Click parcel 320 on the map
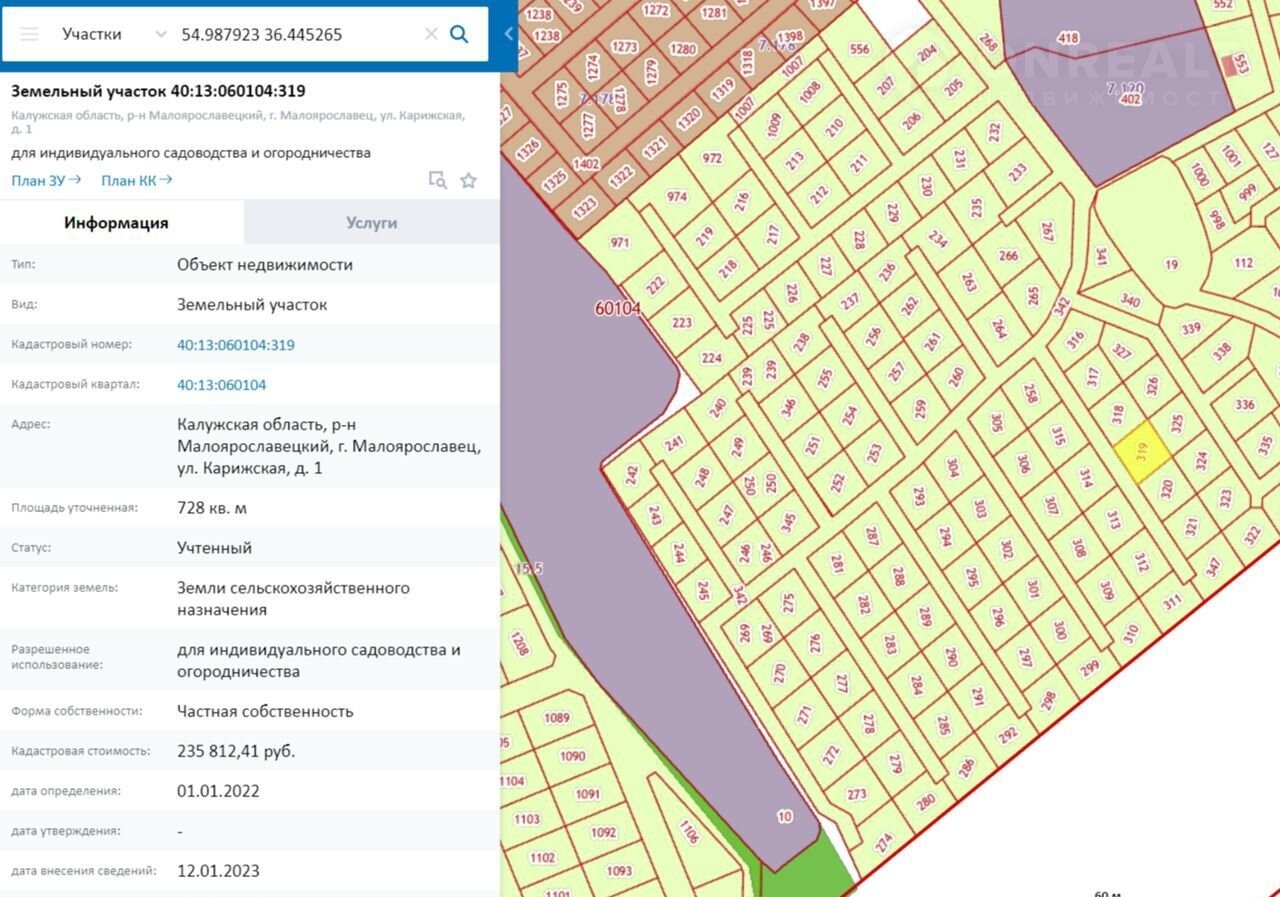This screenshot has height=897, width=1280. coord(1165,488)
